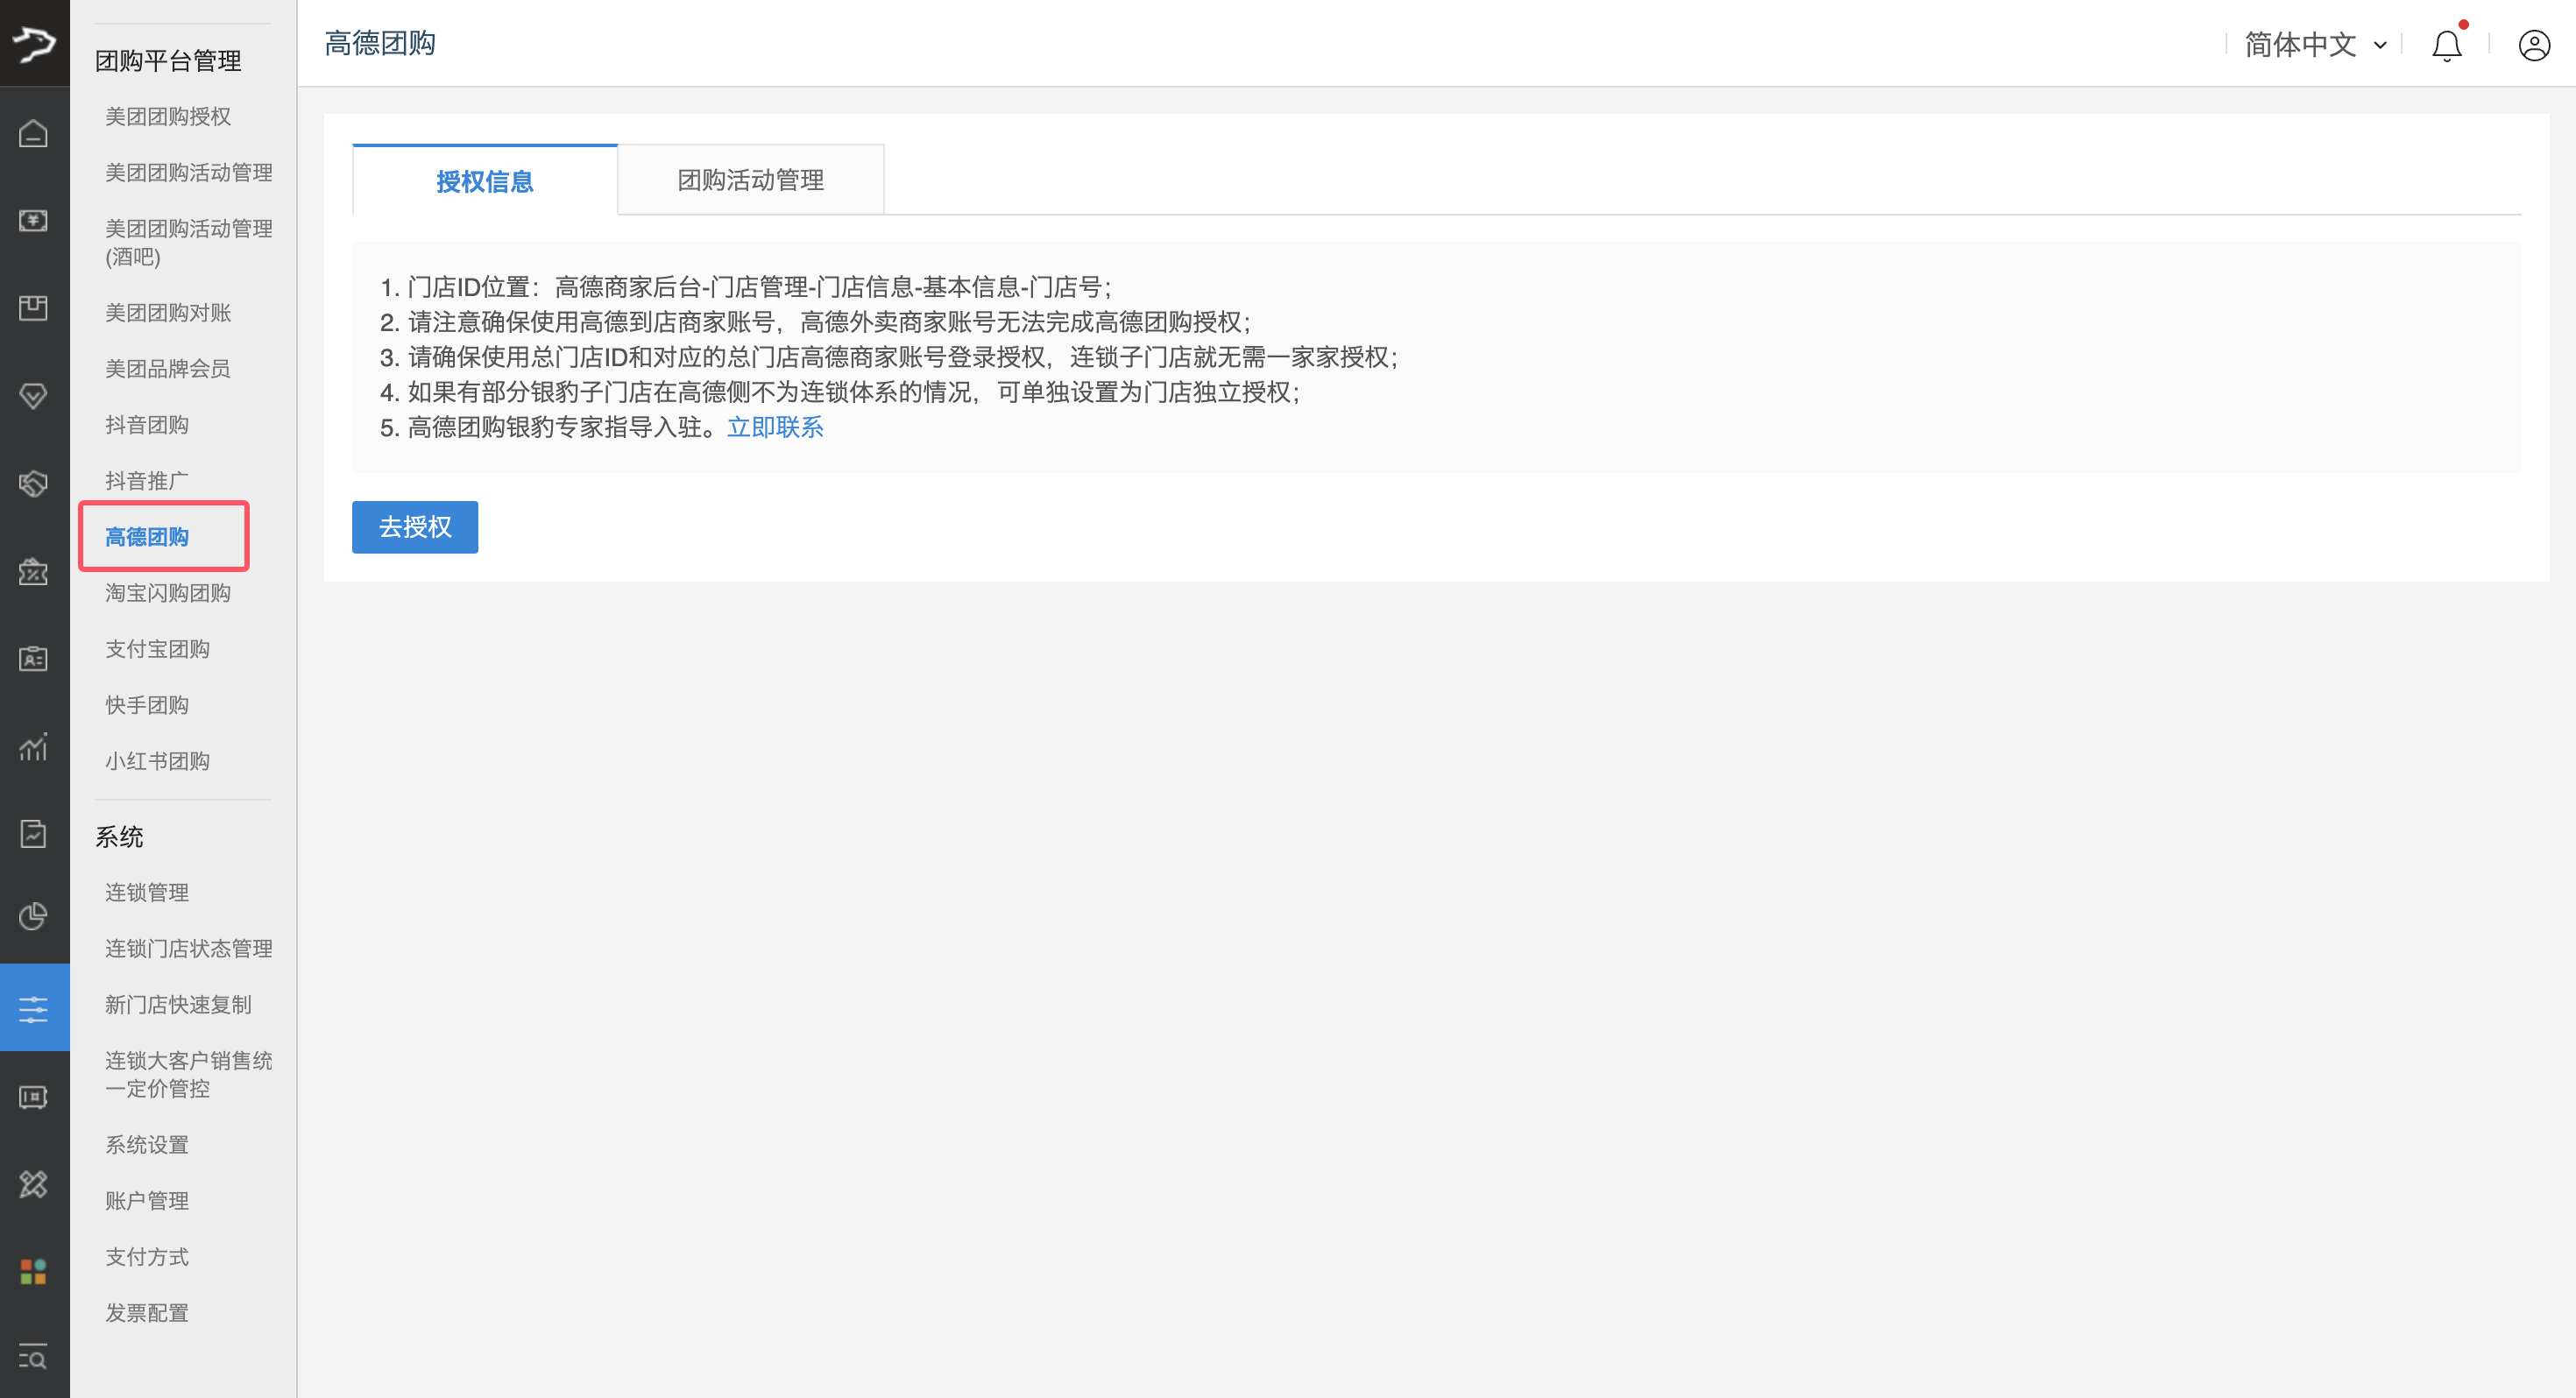The width and height of the screenshot is (2576, 1398).
Task: Select 美团团购授权 menu item
Action: (x=168, y=117)
